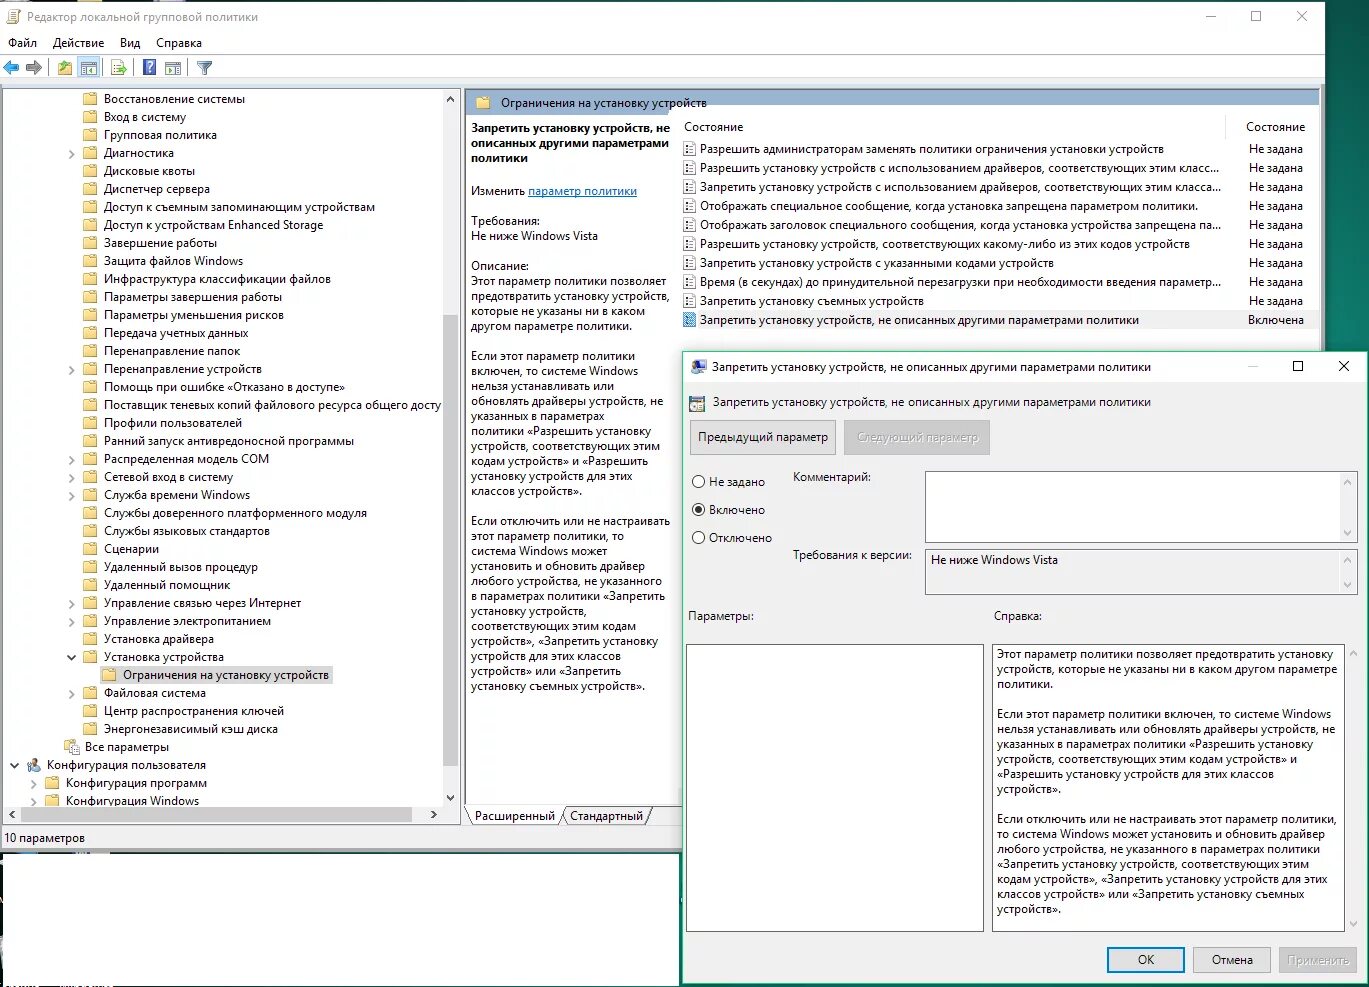Viewport: 1369px width, 987px height.
Task: Click the folder icon in Ограничения на установку устройств header
Action: (483, 103)
